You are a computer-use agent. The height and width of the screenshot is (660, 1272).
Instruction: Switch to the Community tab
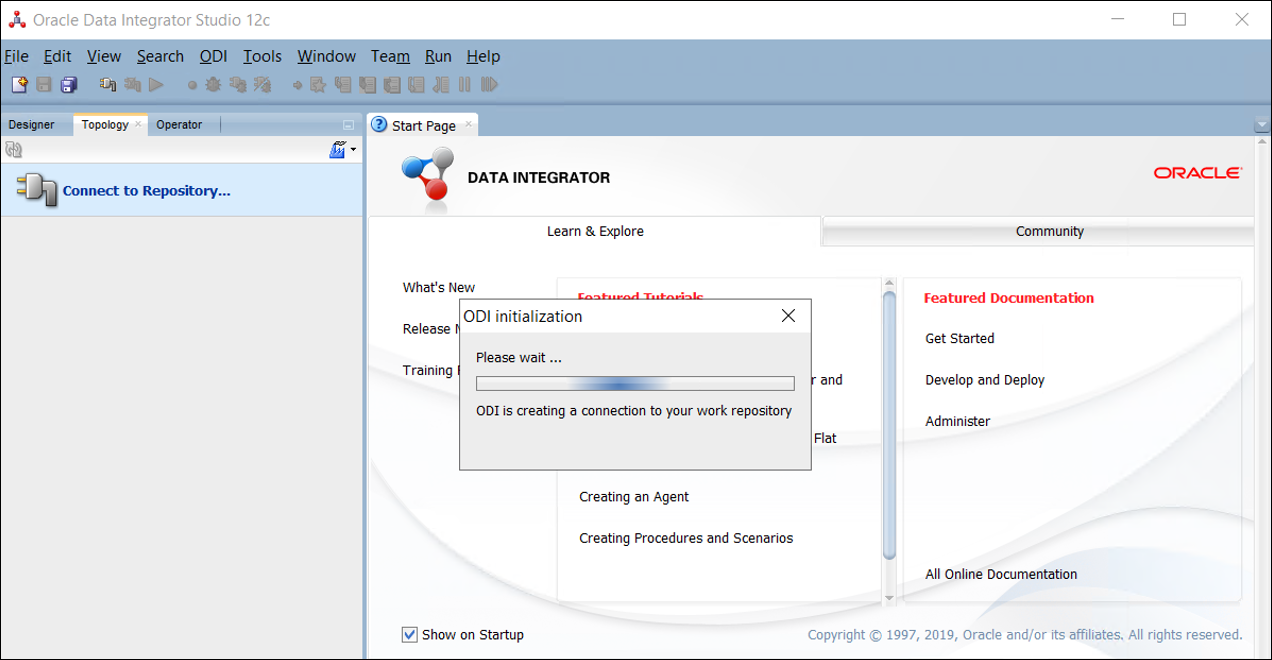point(1049,231)
